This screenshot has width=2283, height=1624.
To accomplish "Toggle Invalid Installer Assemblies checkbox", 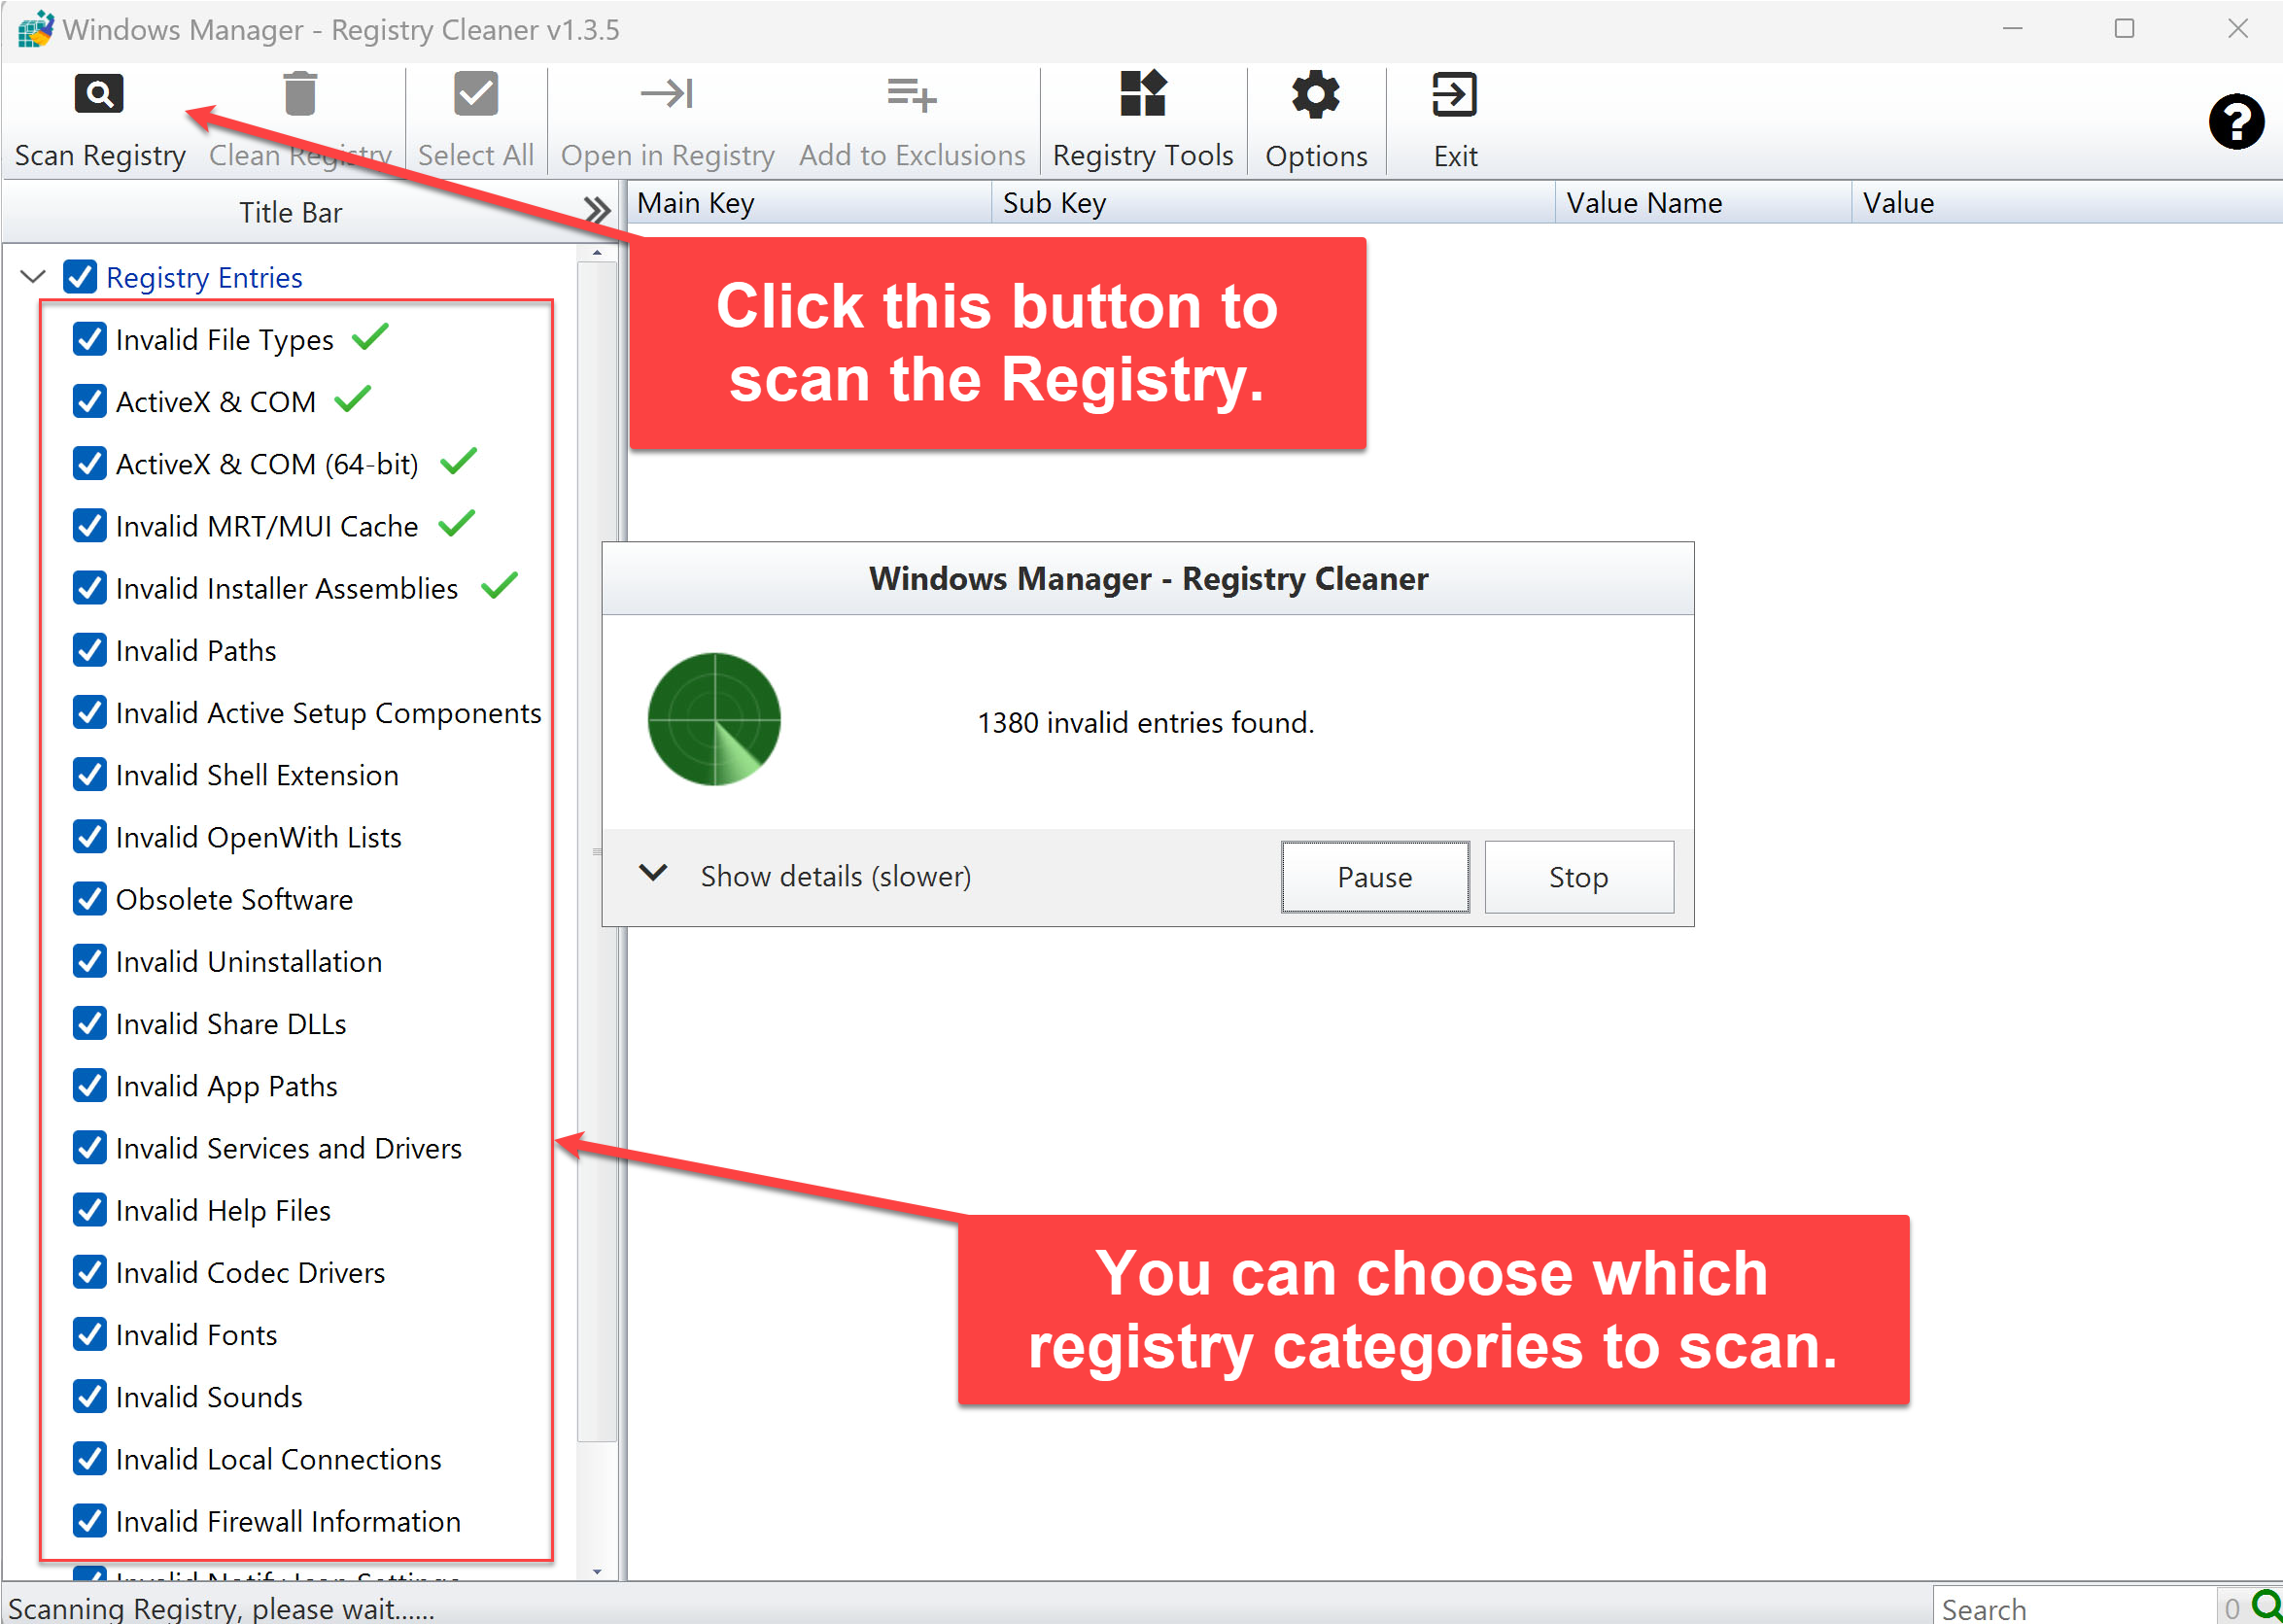I will pyautogui.click(x=90, y=587).
